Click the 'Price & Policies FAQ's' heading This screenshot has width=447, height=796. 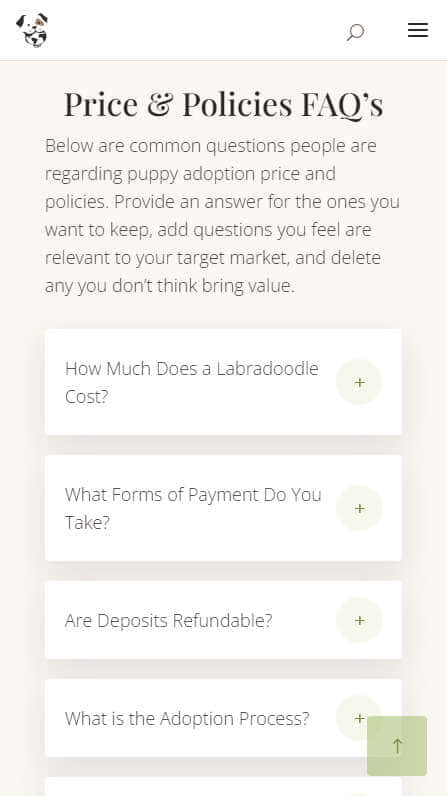(223, 104)
